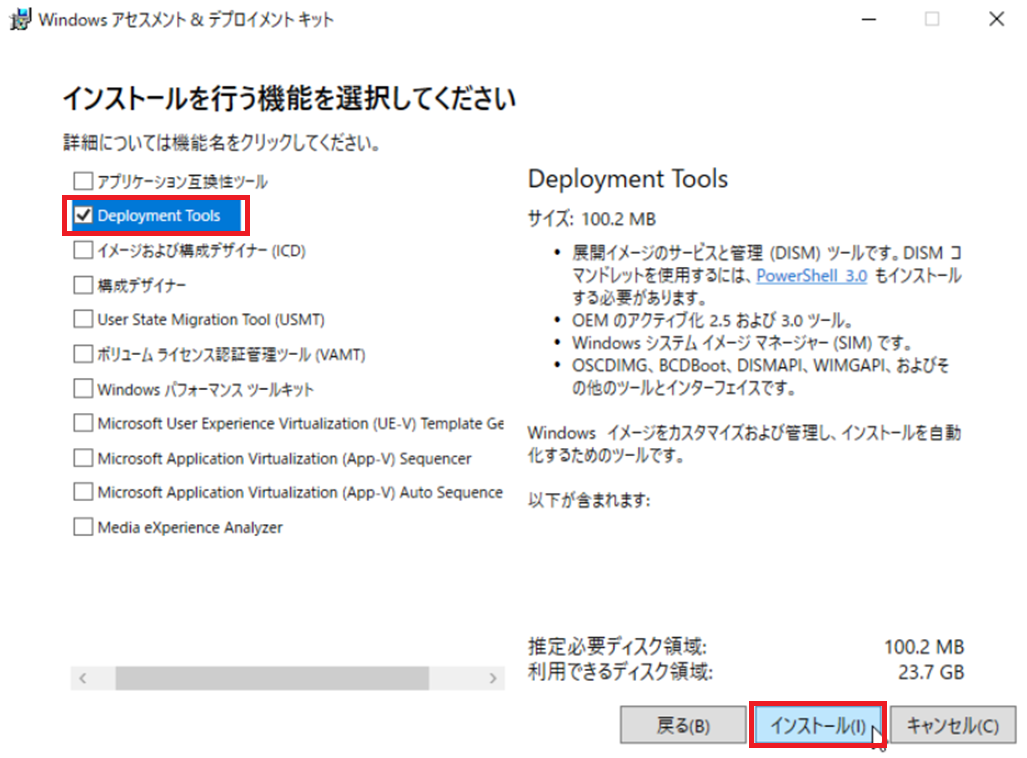Click the feature list left scroll arrow
Screen dimensions: 1027x758
[83, 678]
